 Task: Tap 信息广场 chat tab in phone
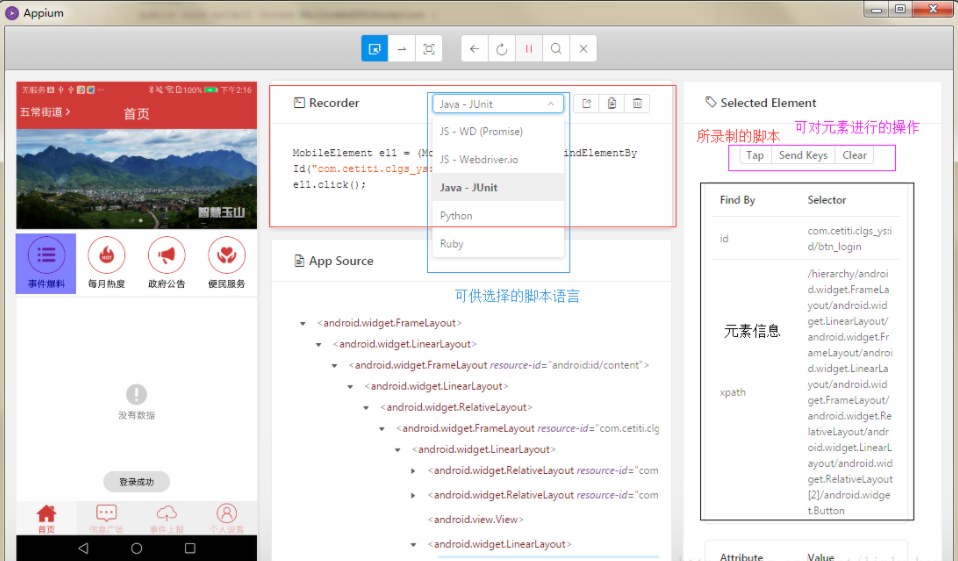pyautogui.click(x=106, y=519)
